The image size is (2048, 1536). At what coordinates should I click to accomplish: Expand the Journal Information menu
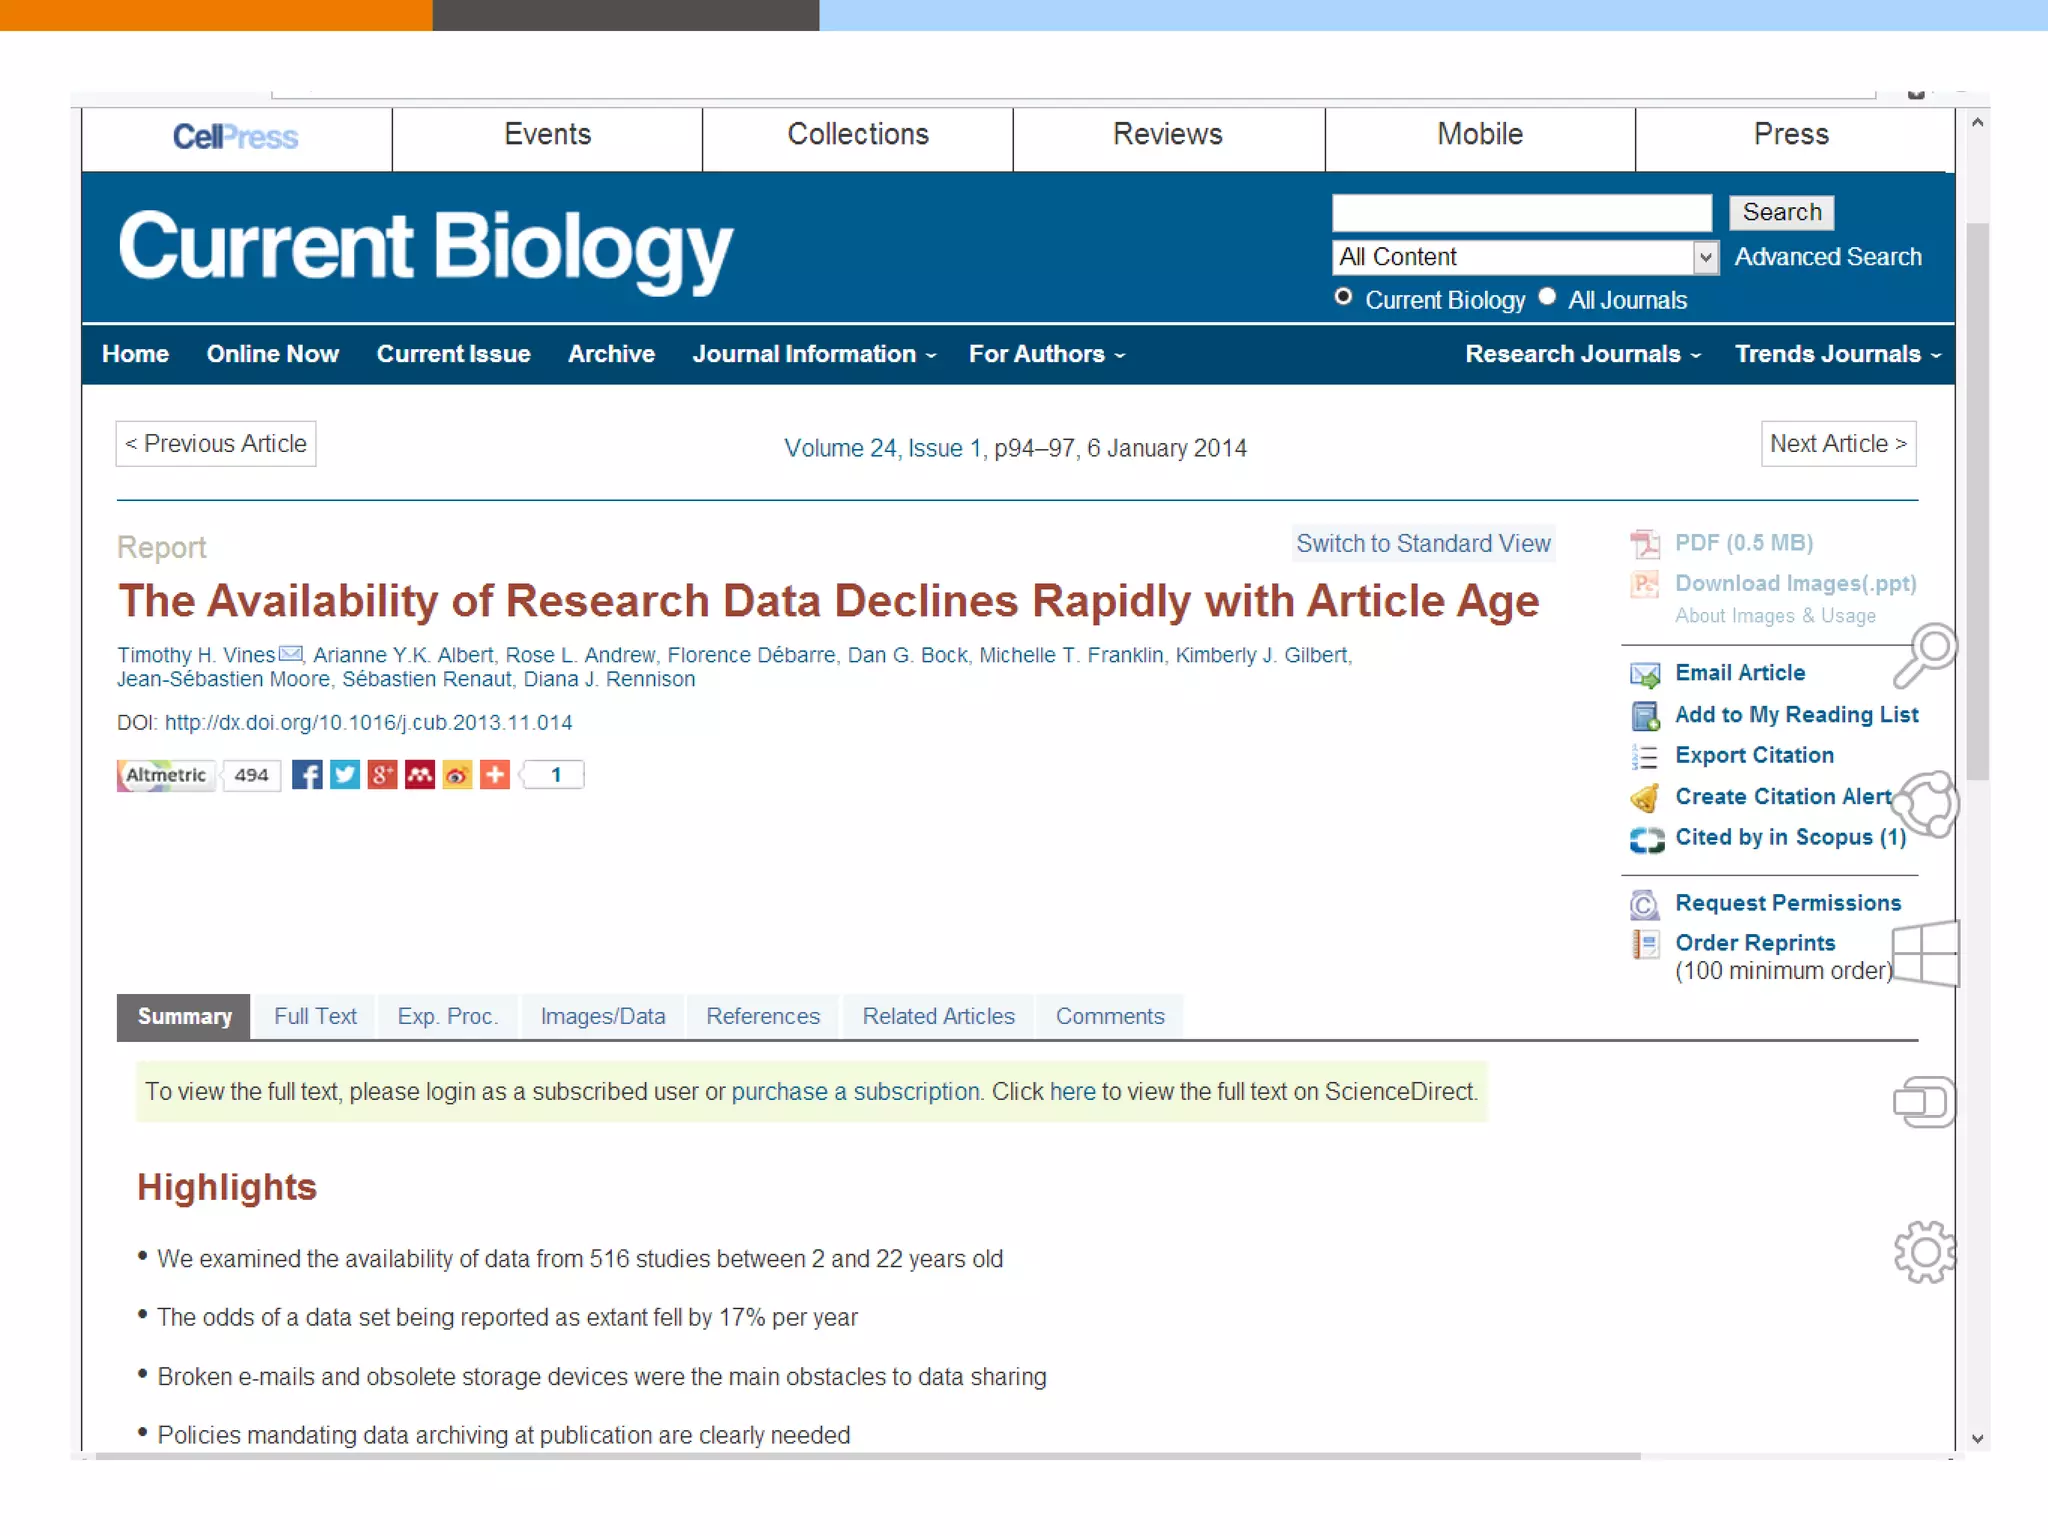click(814, 354)
